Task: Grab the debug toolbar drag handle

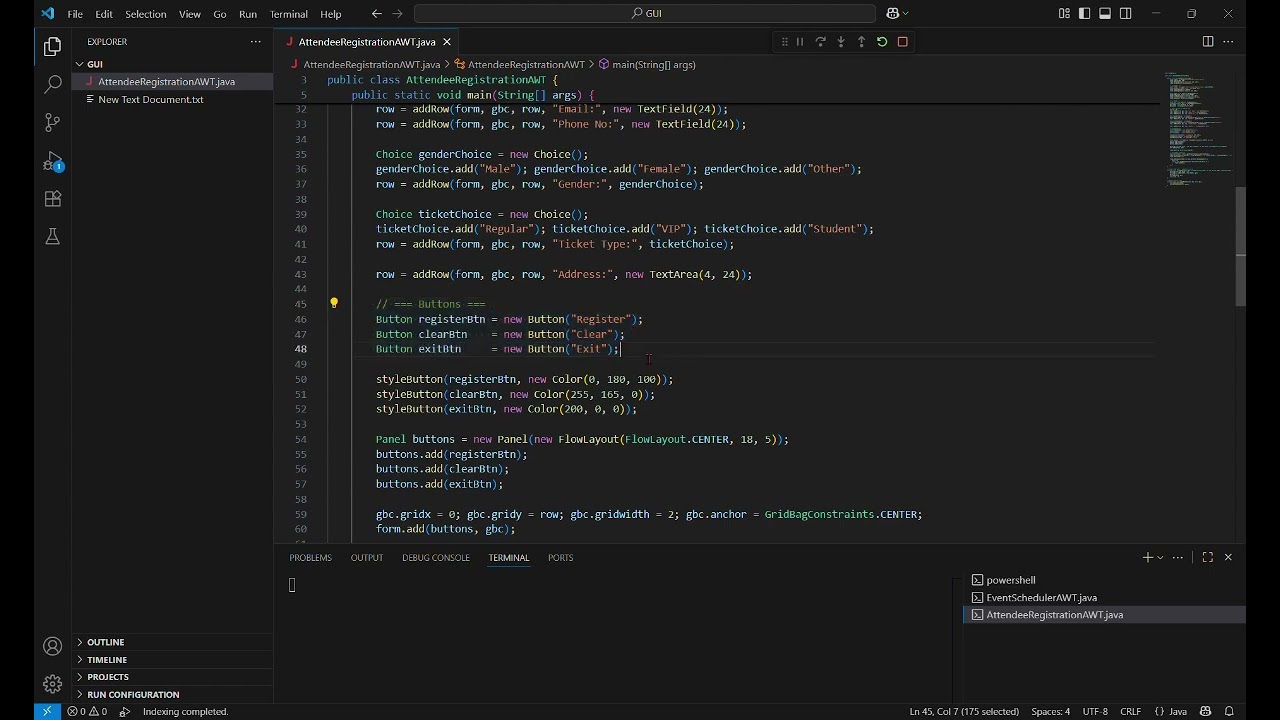Action: (784, 42)
